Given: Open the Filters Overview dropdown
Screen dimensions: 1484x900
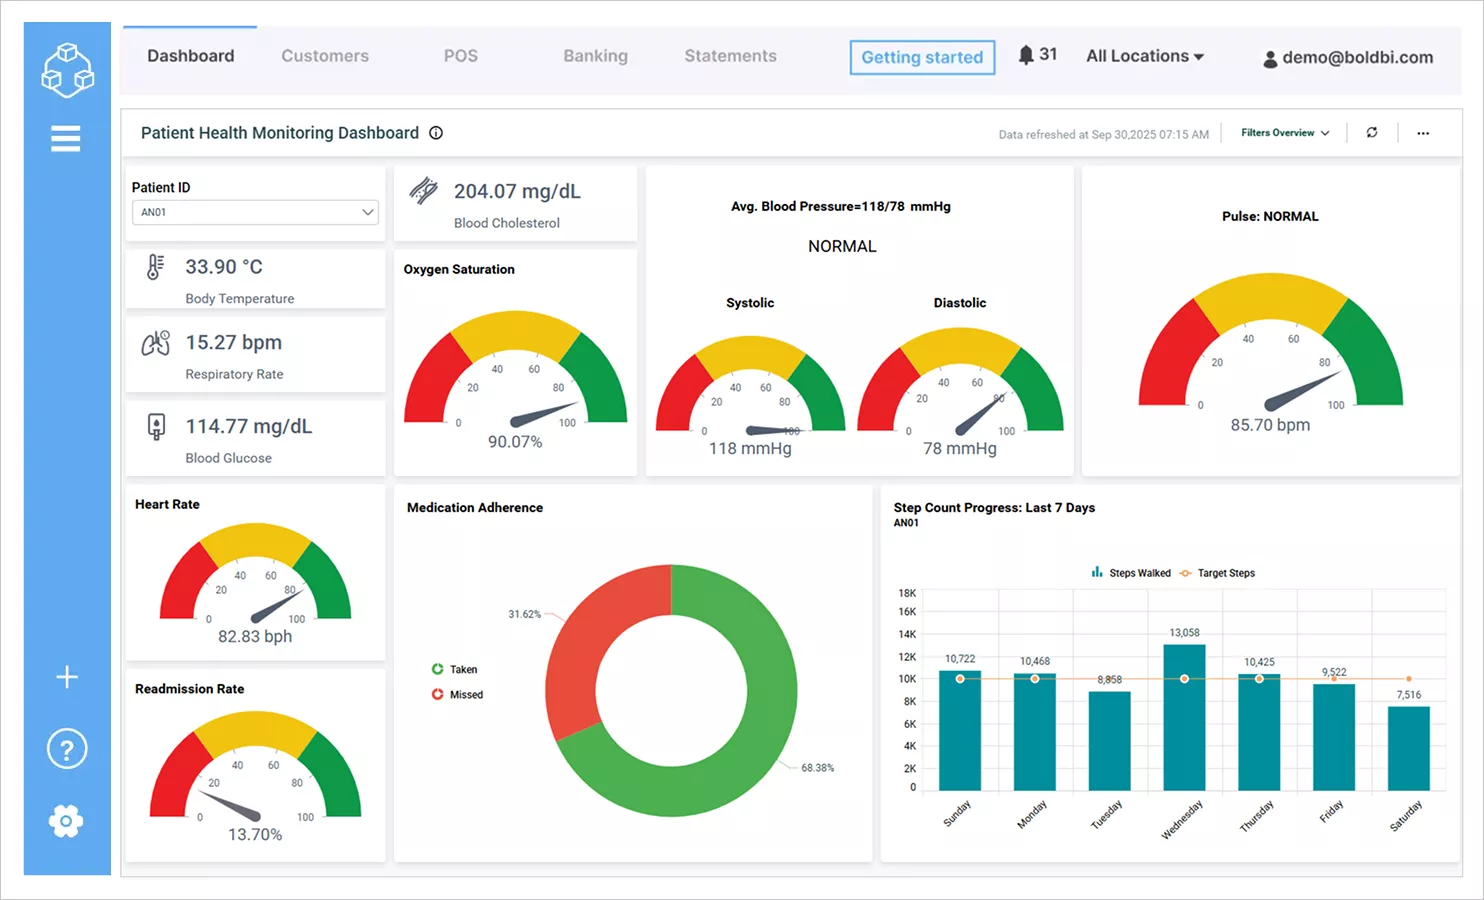Looking at the screenshot, I should (x=1283, y=132).
